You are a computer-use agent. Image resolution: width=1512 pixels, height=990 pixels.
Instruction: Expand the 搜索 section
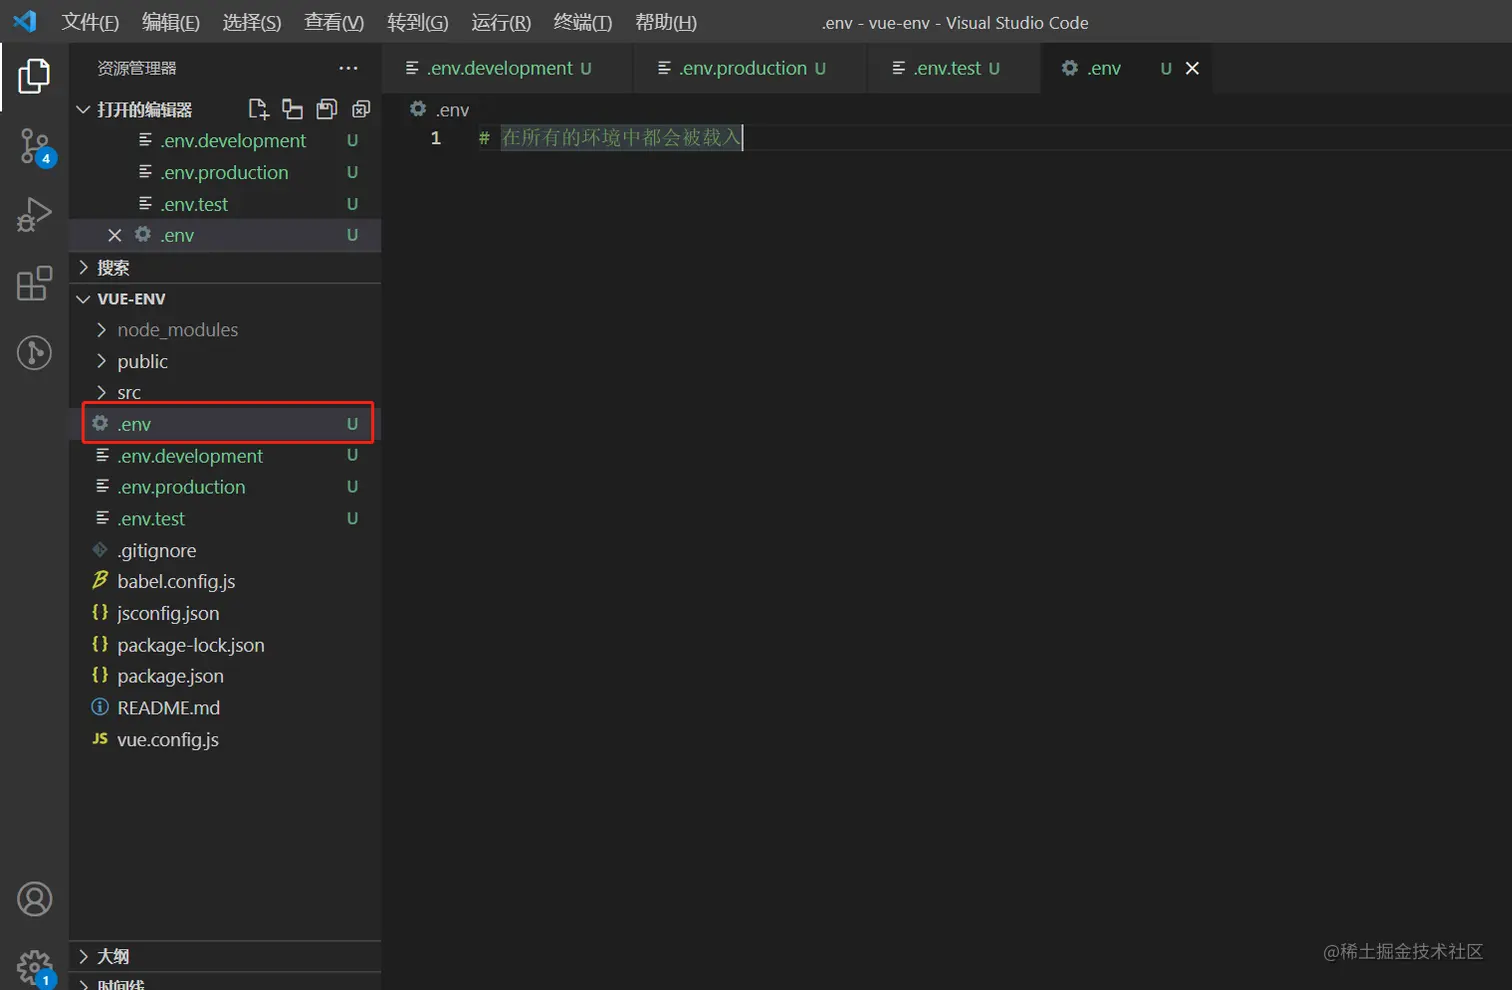tap(83, 267)
